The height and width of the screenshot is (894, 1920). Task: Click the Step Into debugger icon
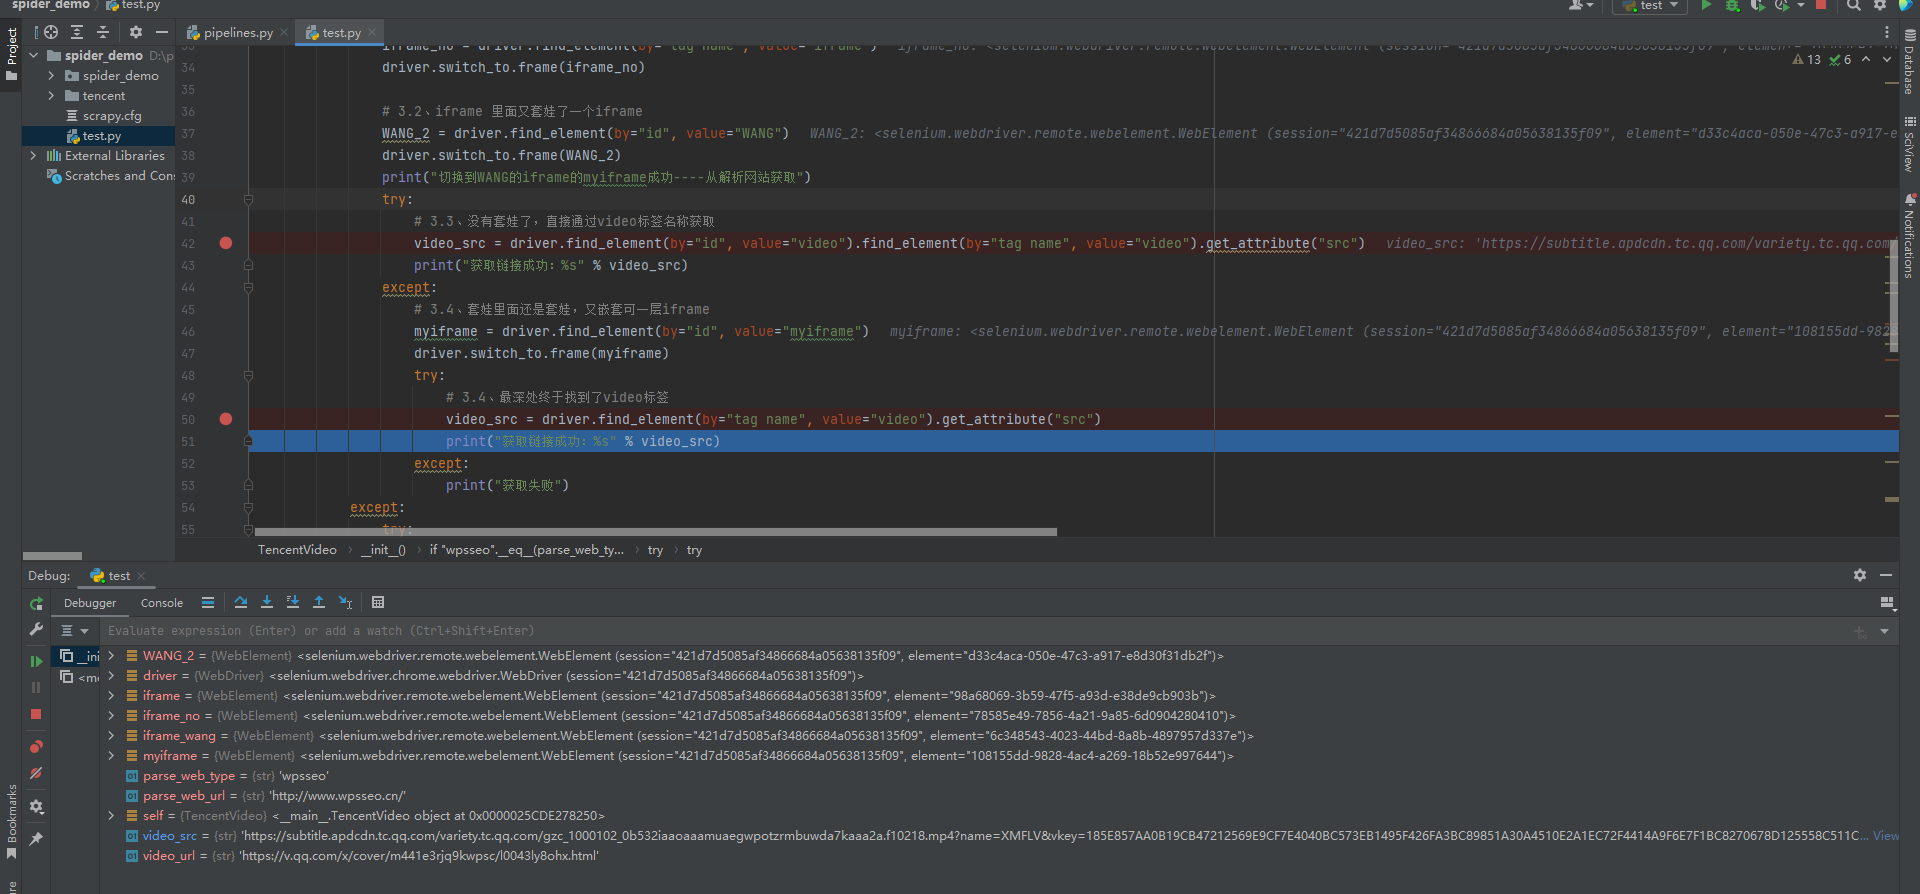pos(267,602)
